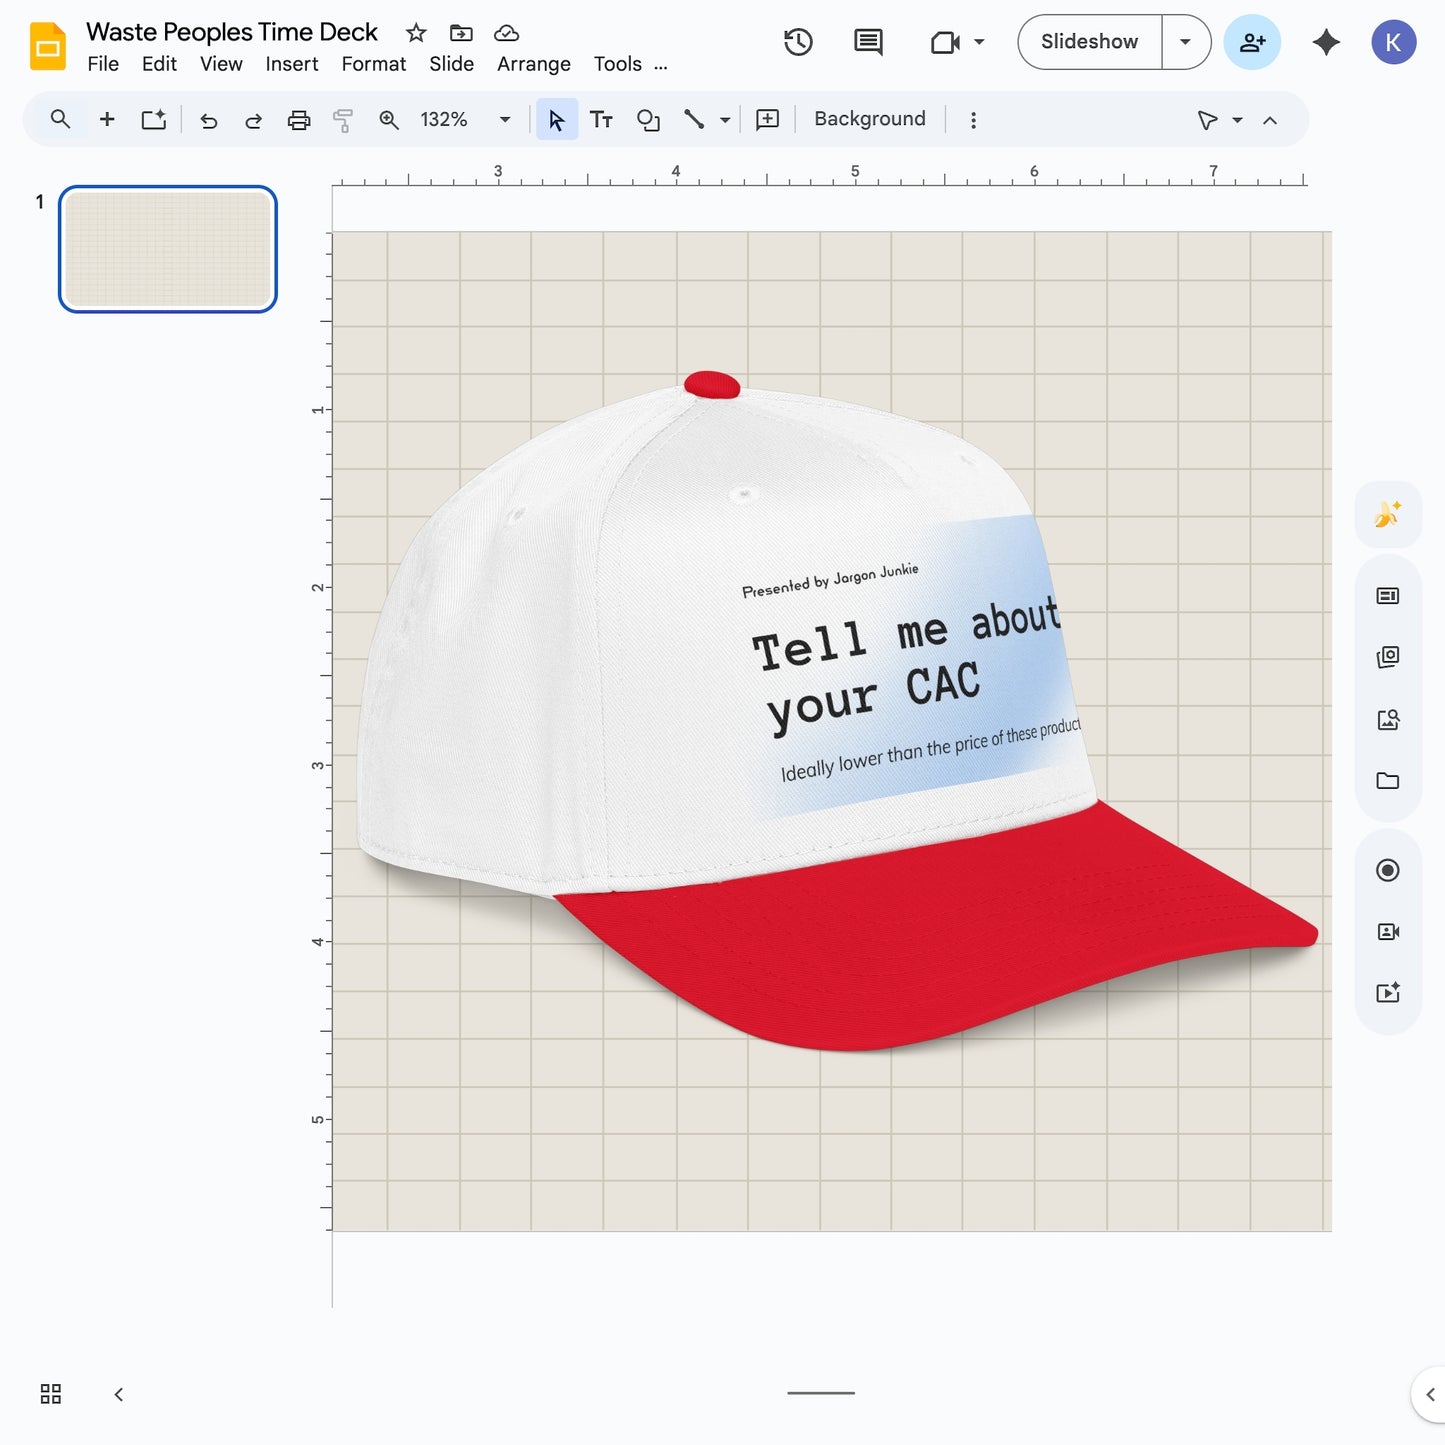Open the Gemini banana side panel icon
Viewport: 1445px width, 1445px height.
[1387, 513]
